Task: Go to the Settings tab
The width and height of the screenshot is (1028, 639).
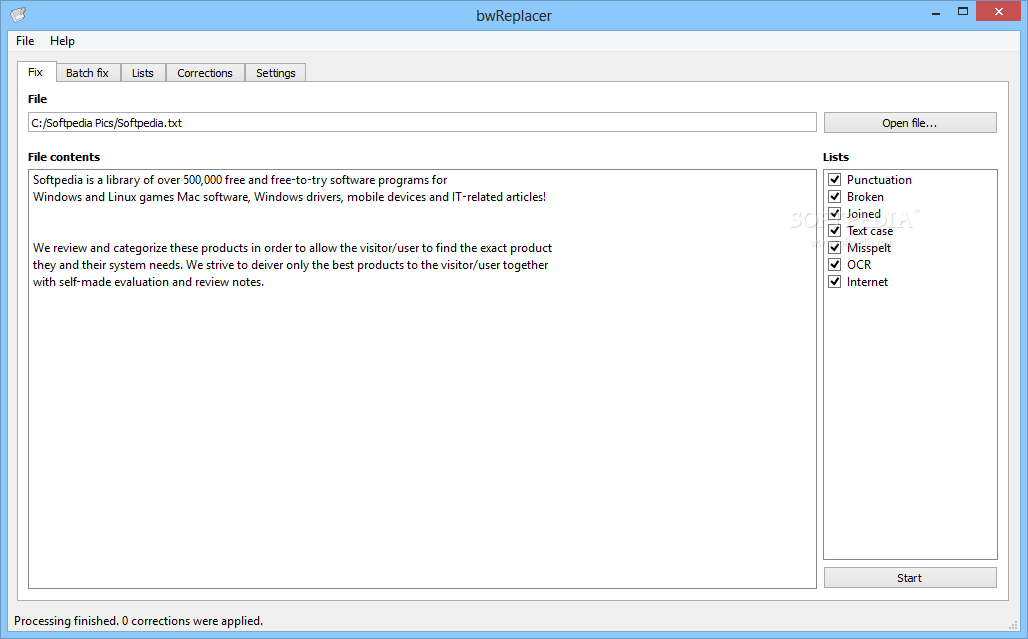Action: click(275, 73)
